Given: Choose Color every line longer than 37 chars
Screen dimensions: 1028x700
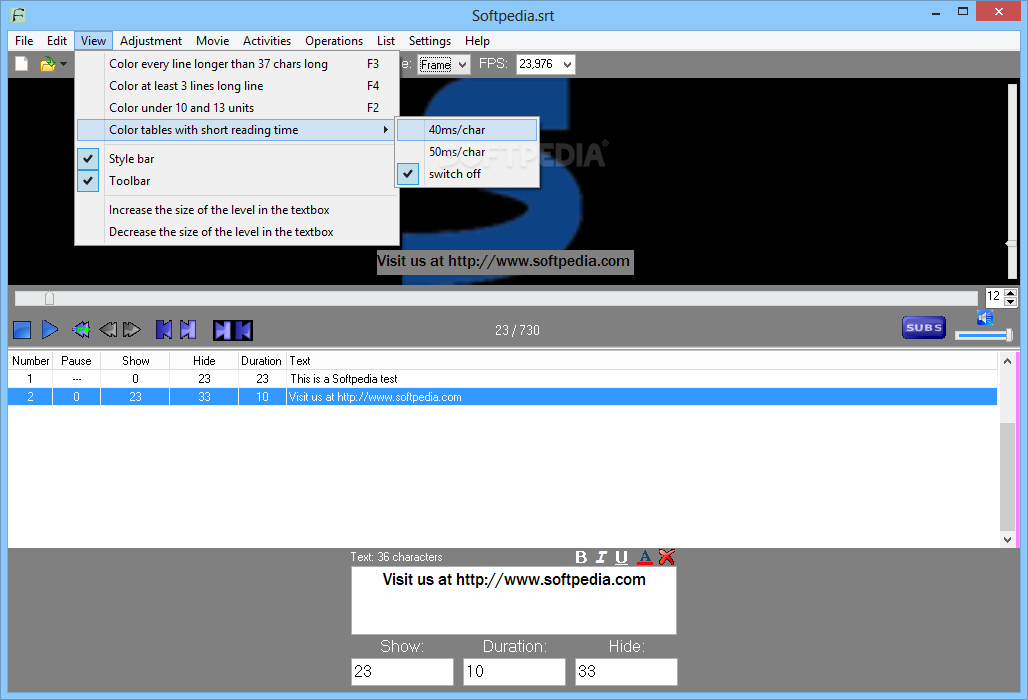Looking at the screenshot, I should click(236, 64).
